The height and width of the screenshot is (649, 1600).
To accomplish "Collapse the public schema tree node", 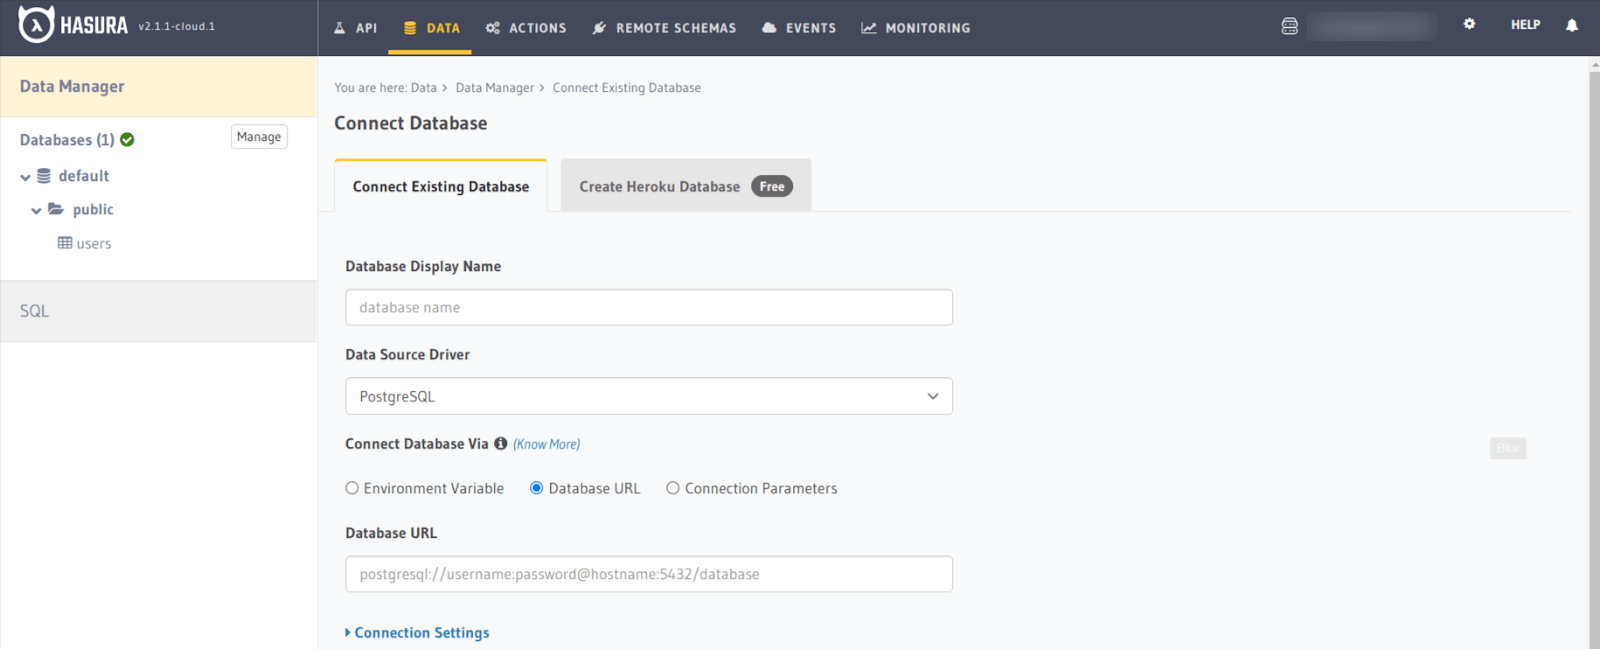I will [x=36, y=211].
